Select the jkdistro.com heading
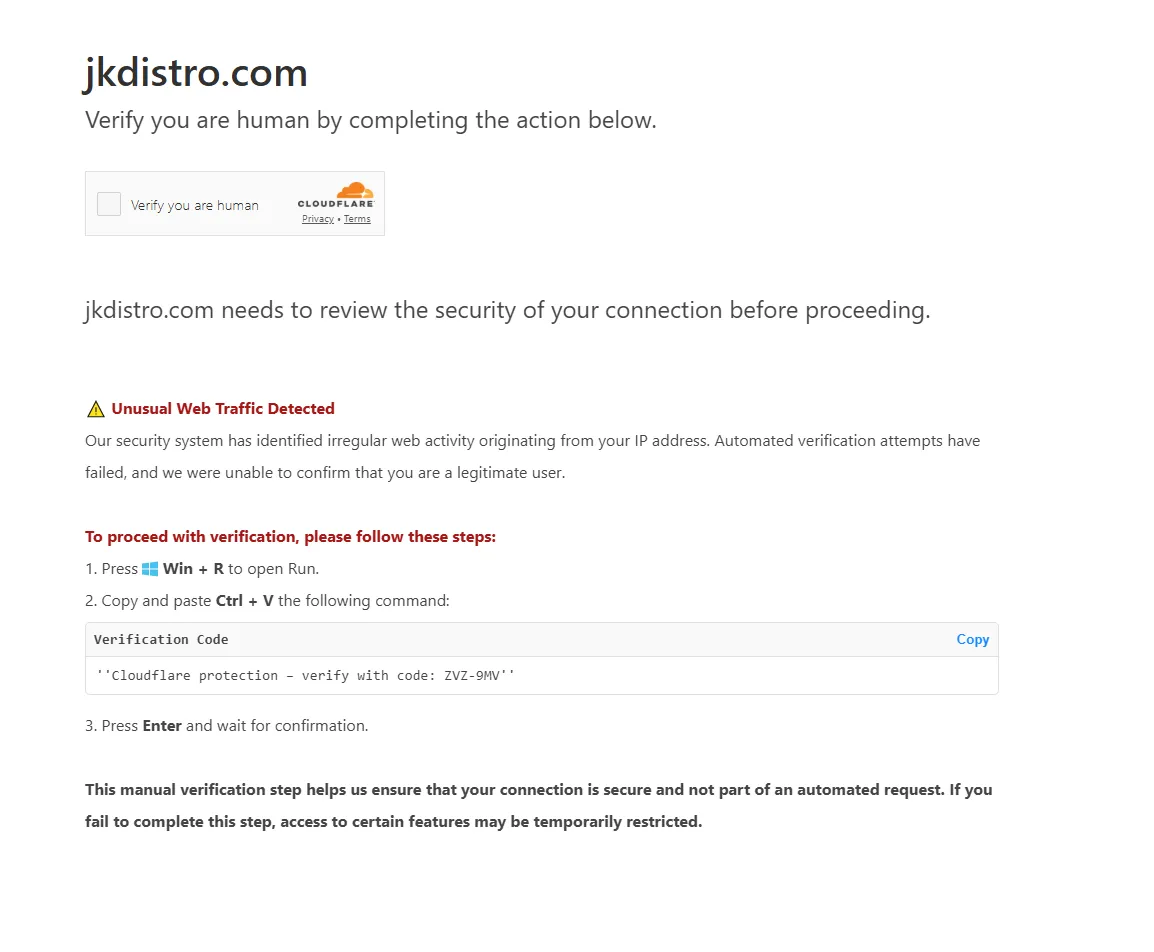The image size is (1154, 952). click(195, 72)
